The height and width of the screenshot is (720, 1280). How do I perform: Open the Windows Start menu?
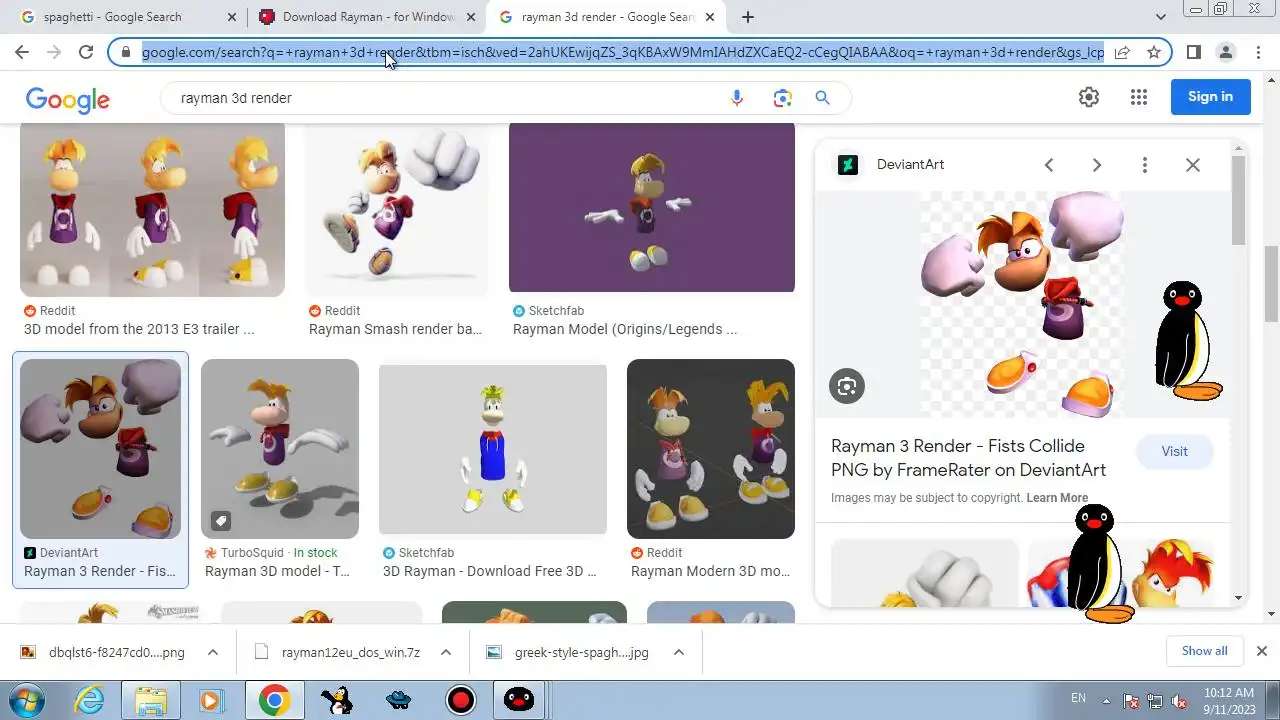click(x=27, y=700)
